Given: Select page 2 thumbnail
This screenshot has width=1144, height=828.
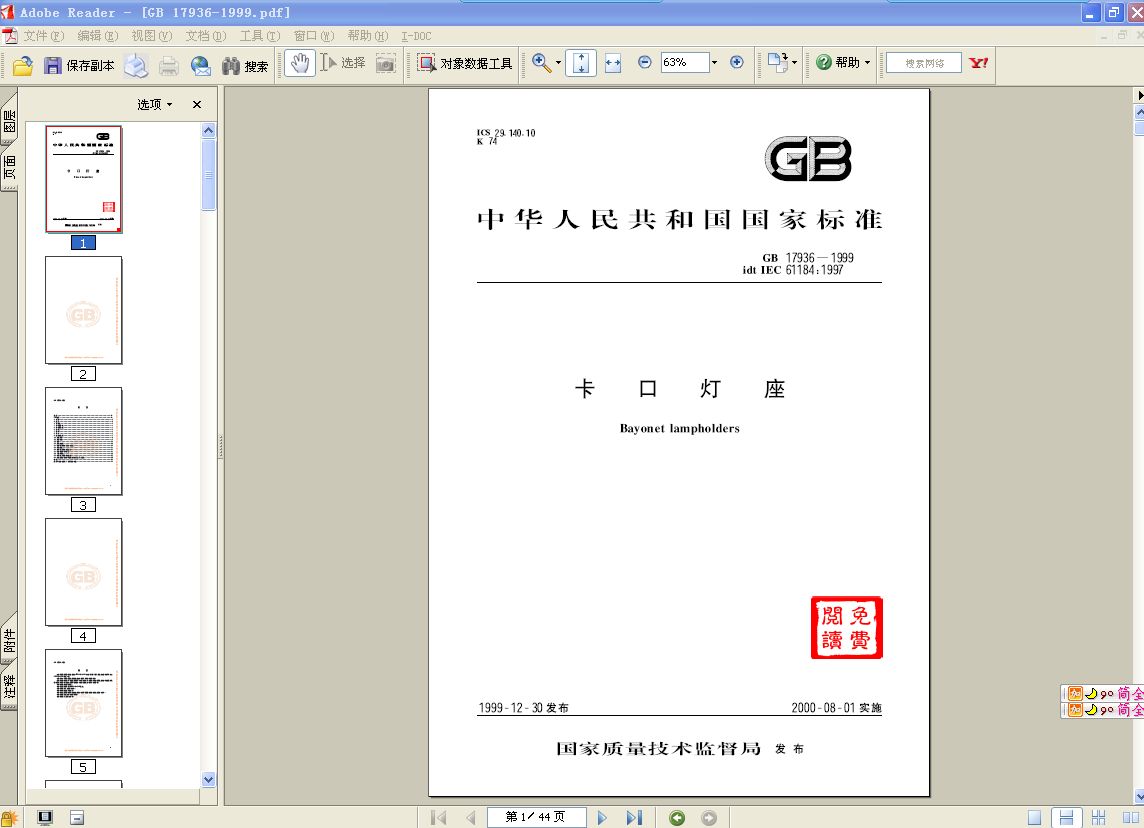Looking at the screenshot, I should 83,310.
